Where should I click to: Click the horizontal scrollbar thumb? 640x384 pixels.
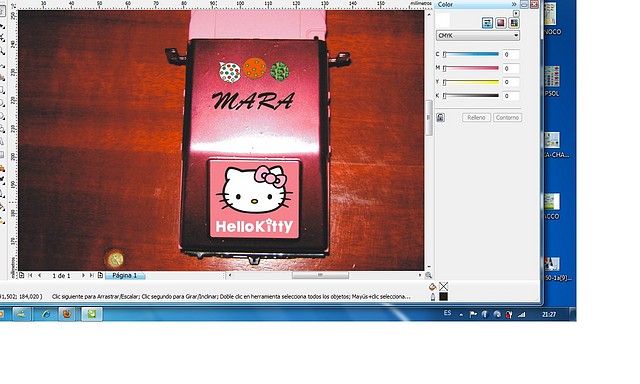coord(320,275)
